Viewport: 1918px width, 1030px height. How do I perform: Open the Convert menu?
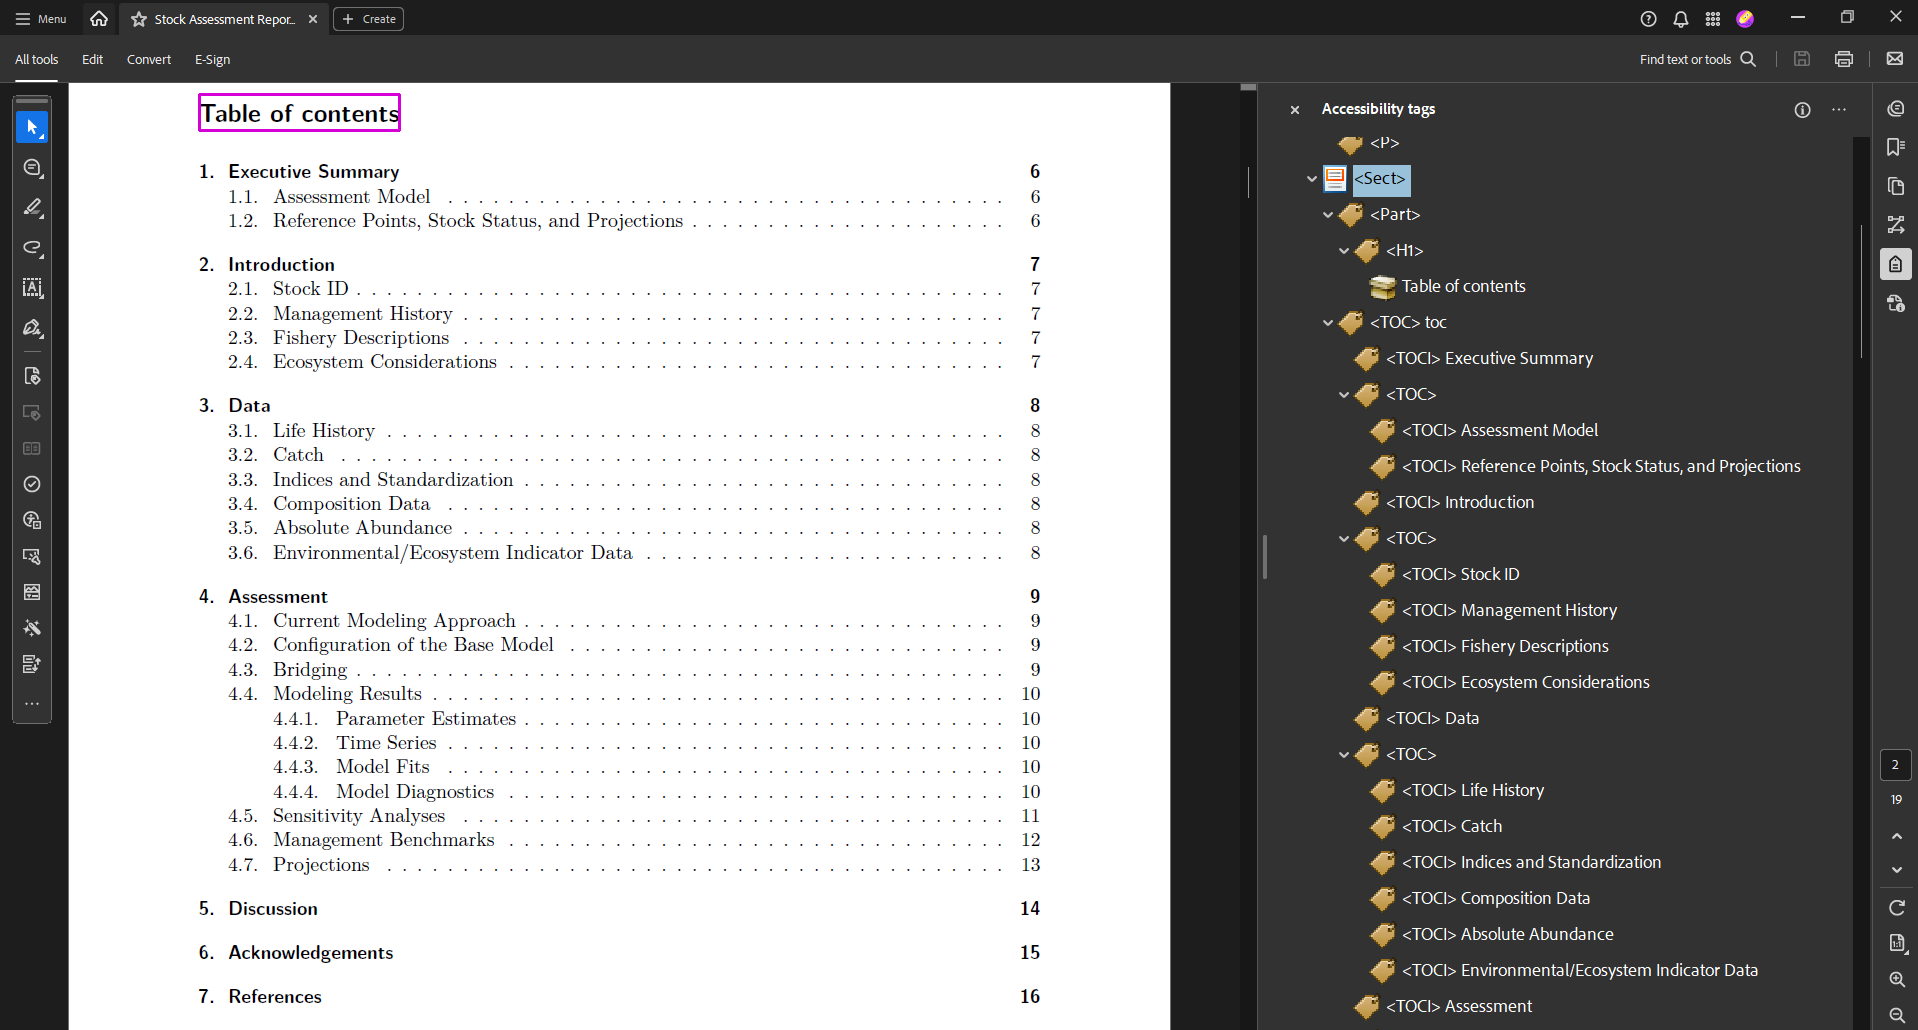point(148,59)
